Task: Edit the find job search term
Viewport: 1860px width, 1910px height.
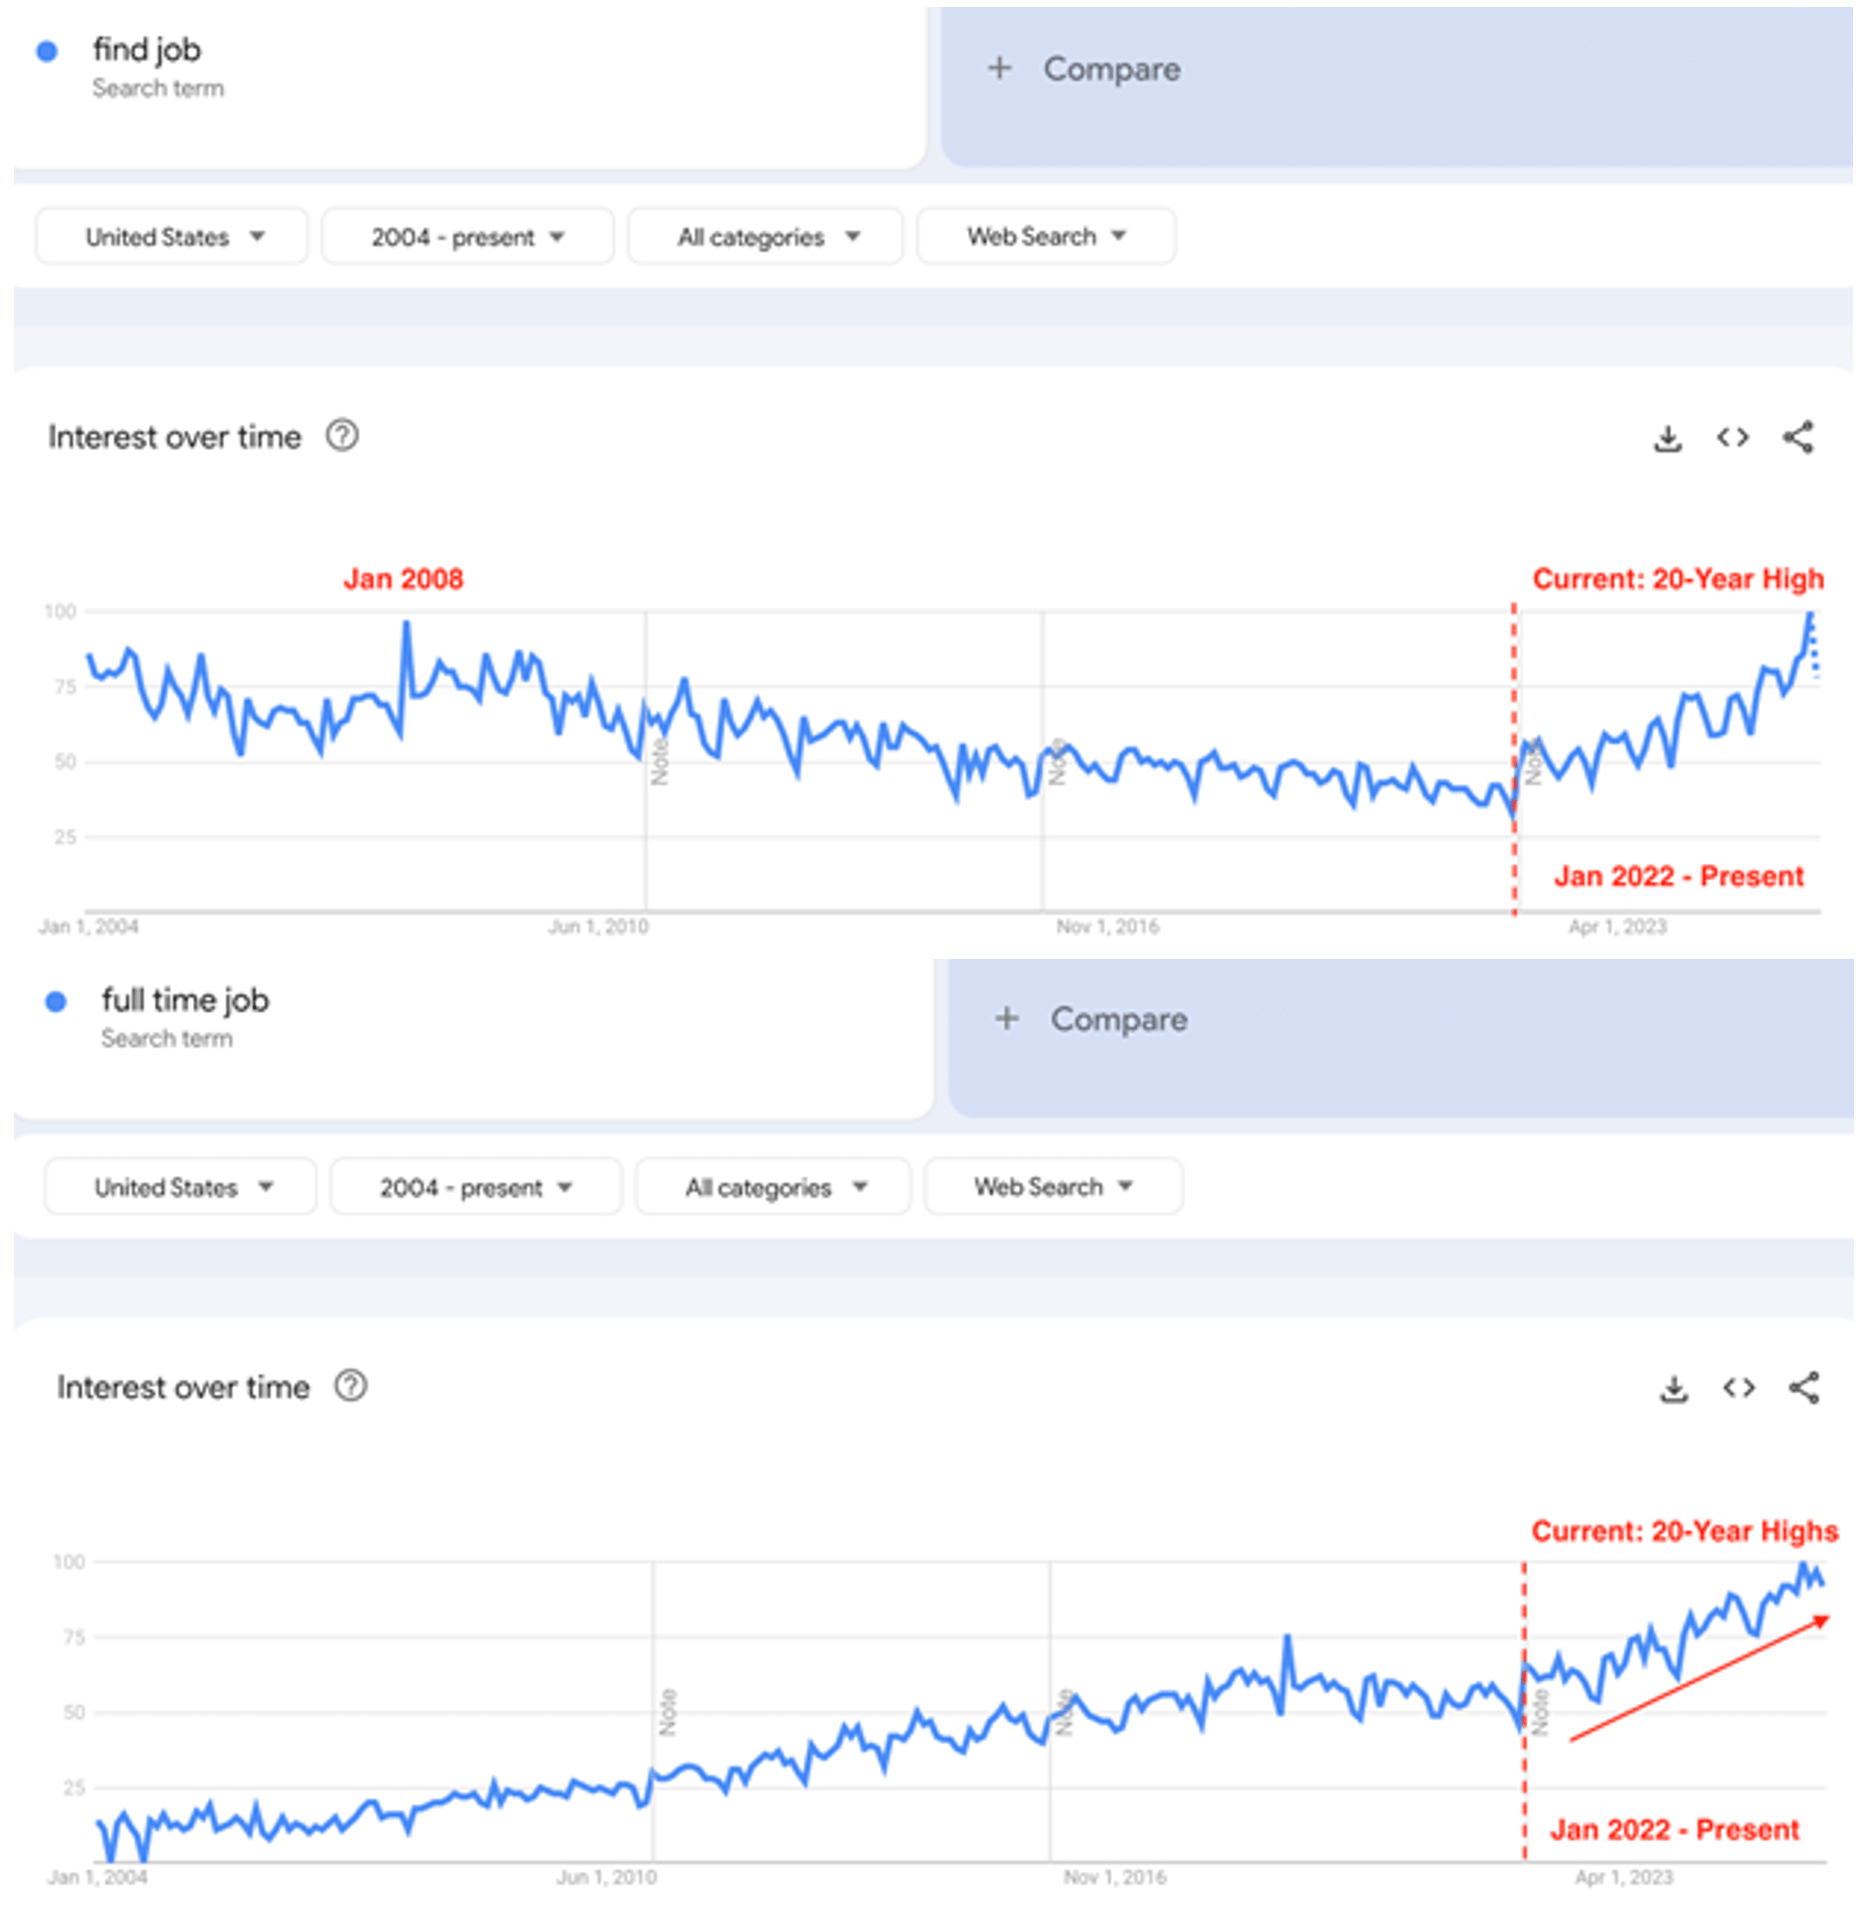Action: (147, 50)
